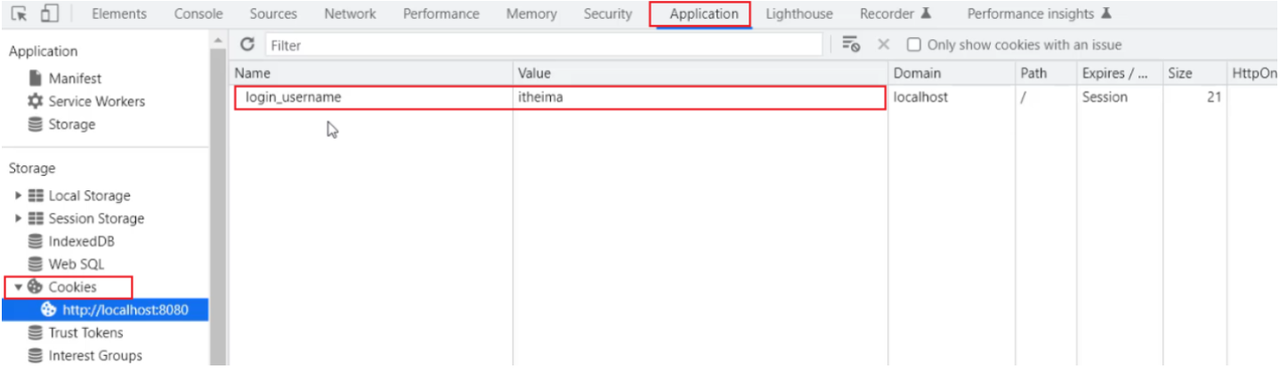Image resolution: width=1280 pixels, height=377 pixels.
Task: Open the Trust Tokens item
Action: coord(86,333)
